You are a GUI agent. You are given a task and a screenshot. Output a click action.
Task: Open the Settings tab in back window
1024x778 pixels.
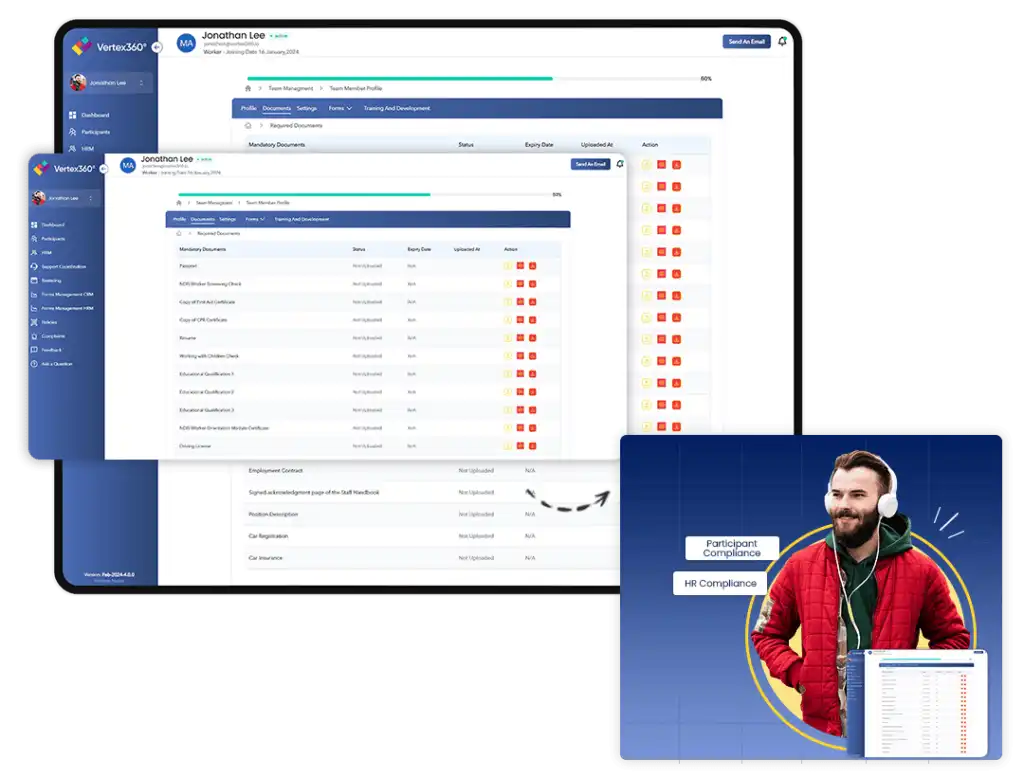(306, 108)
